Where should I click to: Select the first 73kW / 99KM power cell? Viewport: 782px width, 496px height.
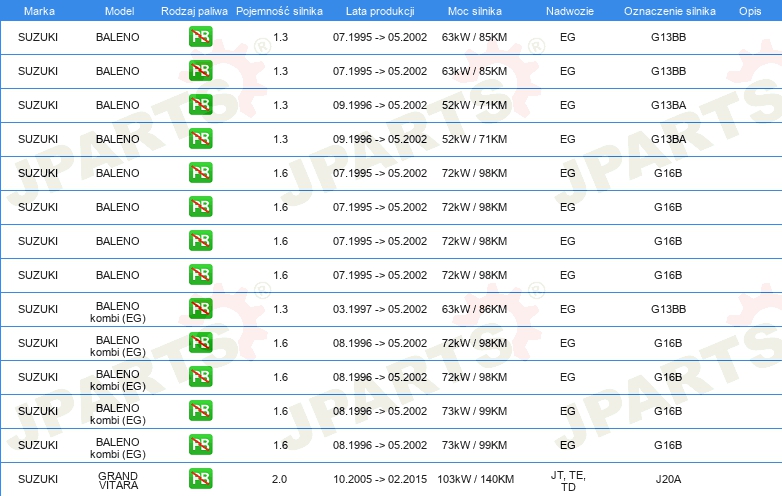[474, 411]
